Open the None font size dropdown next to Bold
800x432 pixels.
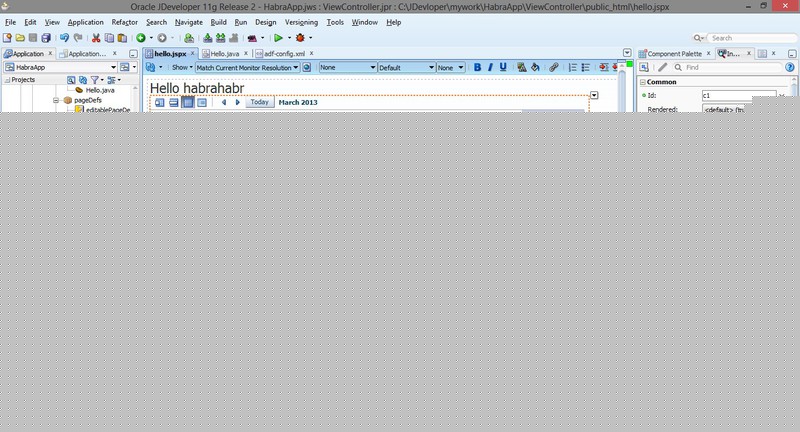(x=451, y=67)
